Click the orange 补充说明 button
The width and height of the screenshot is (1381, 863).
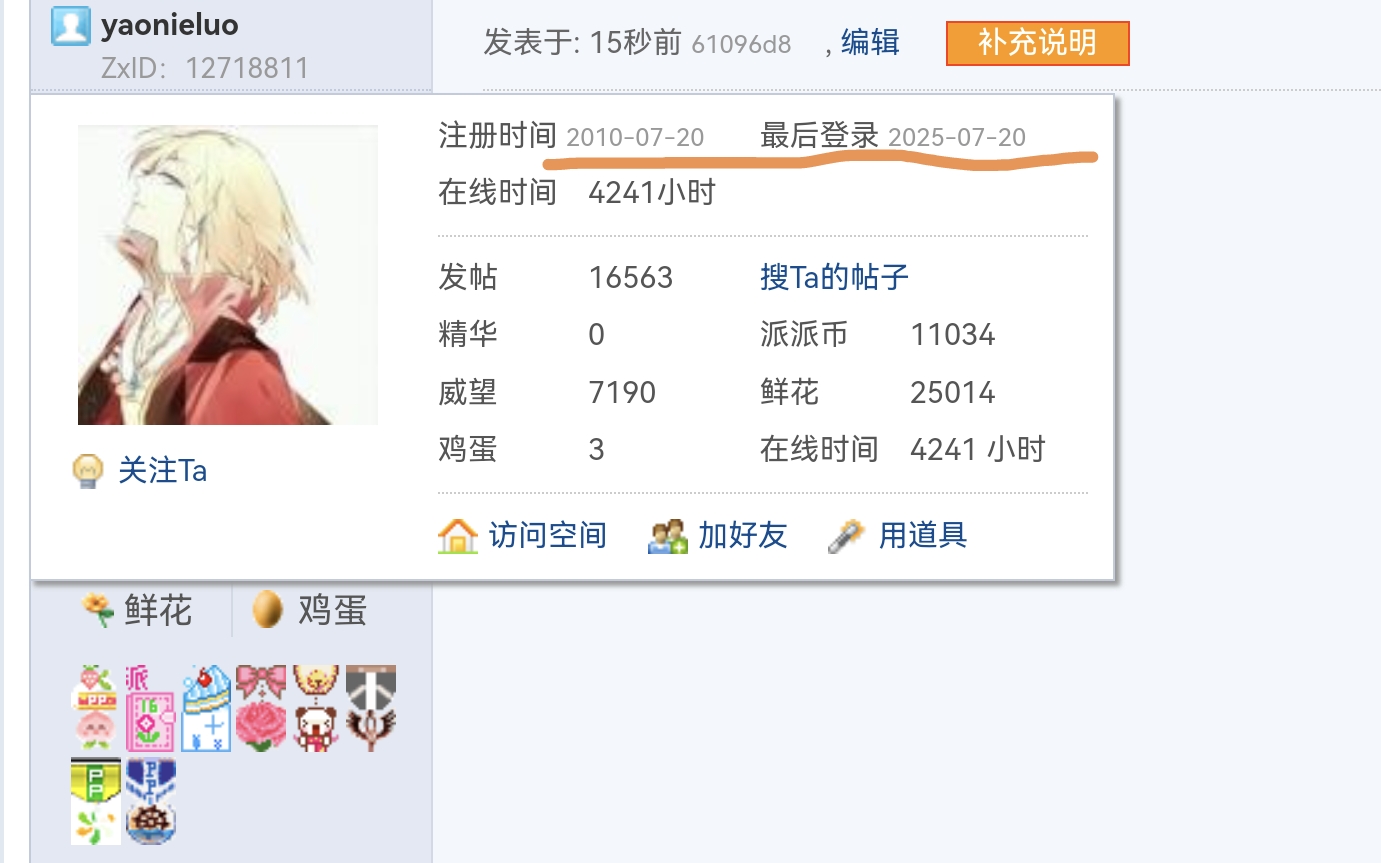[x=1038, y=44]
